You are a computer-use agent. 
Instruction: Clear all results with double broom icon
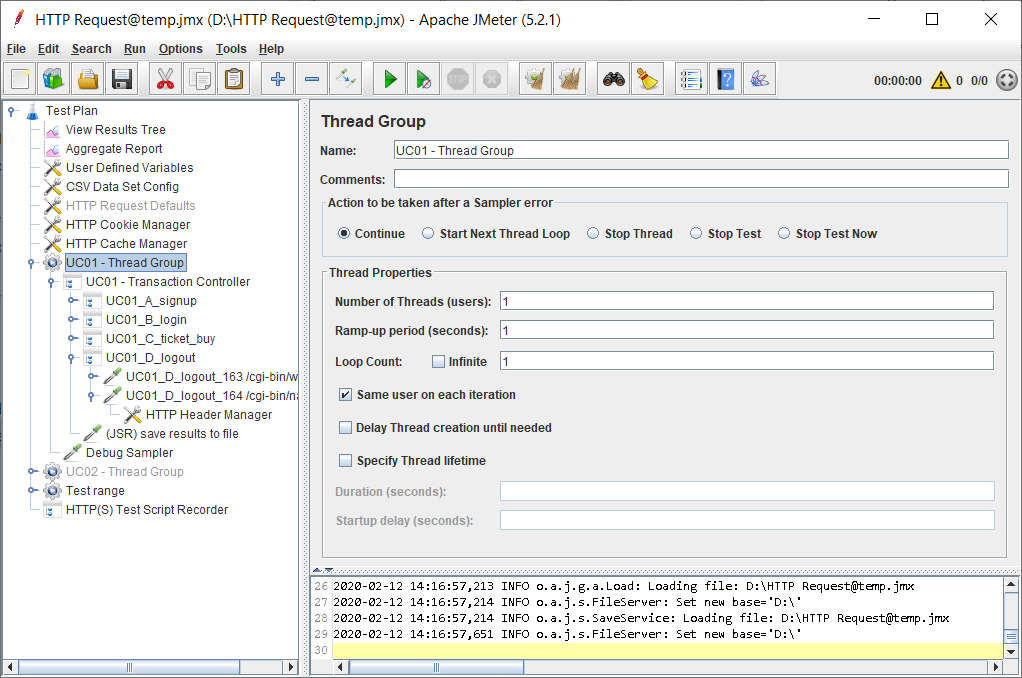coord(570,80)
